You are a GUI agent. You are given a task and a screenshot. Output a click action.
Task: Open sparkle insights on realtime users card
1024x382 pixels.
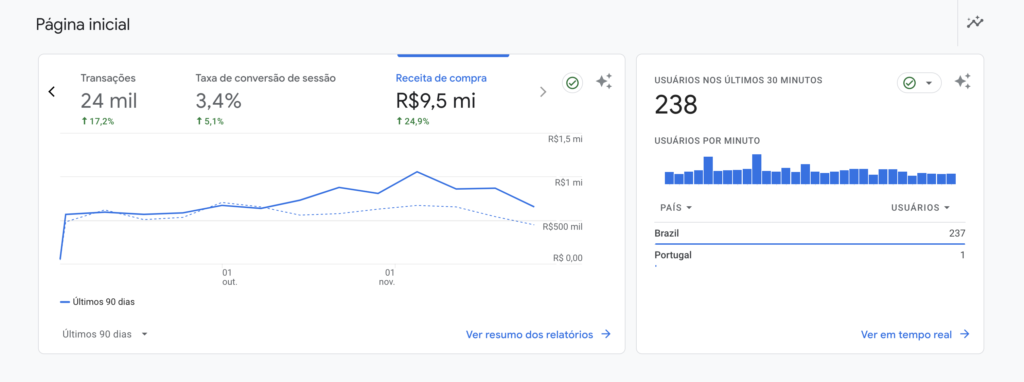coord(963,82)
